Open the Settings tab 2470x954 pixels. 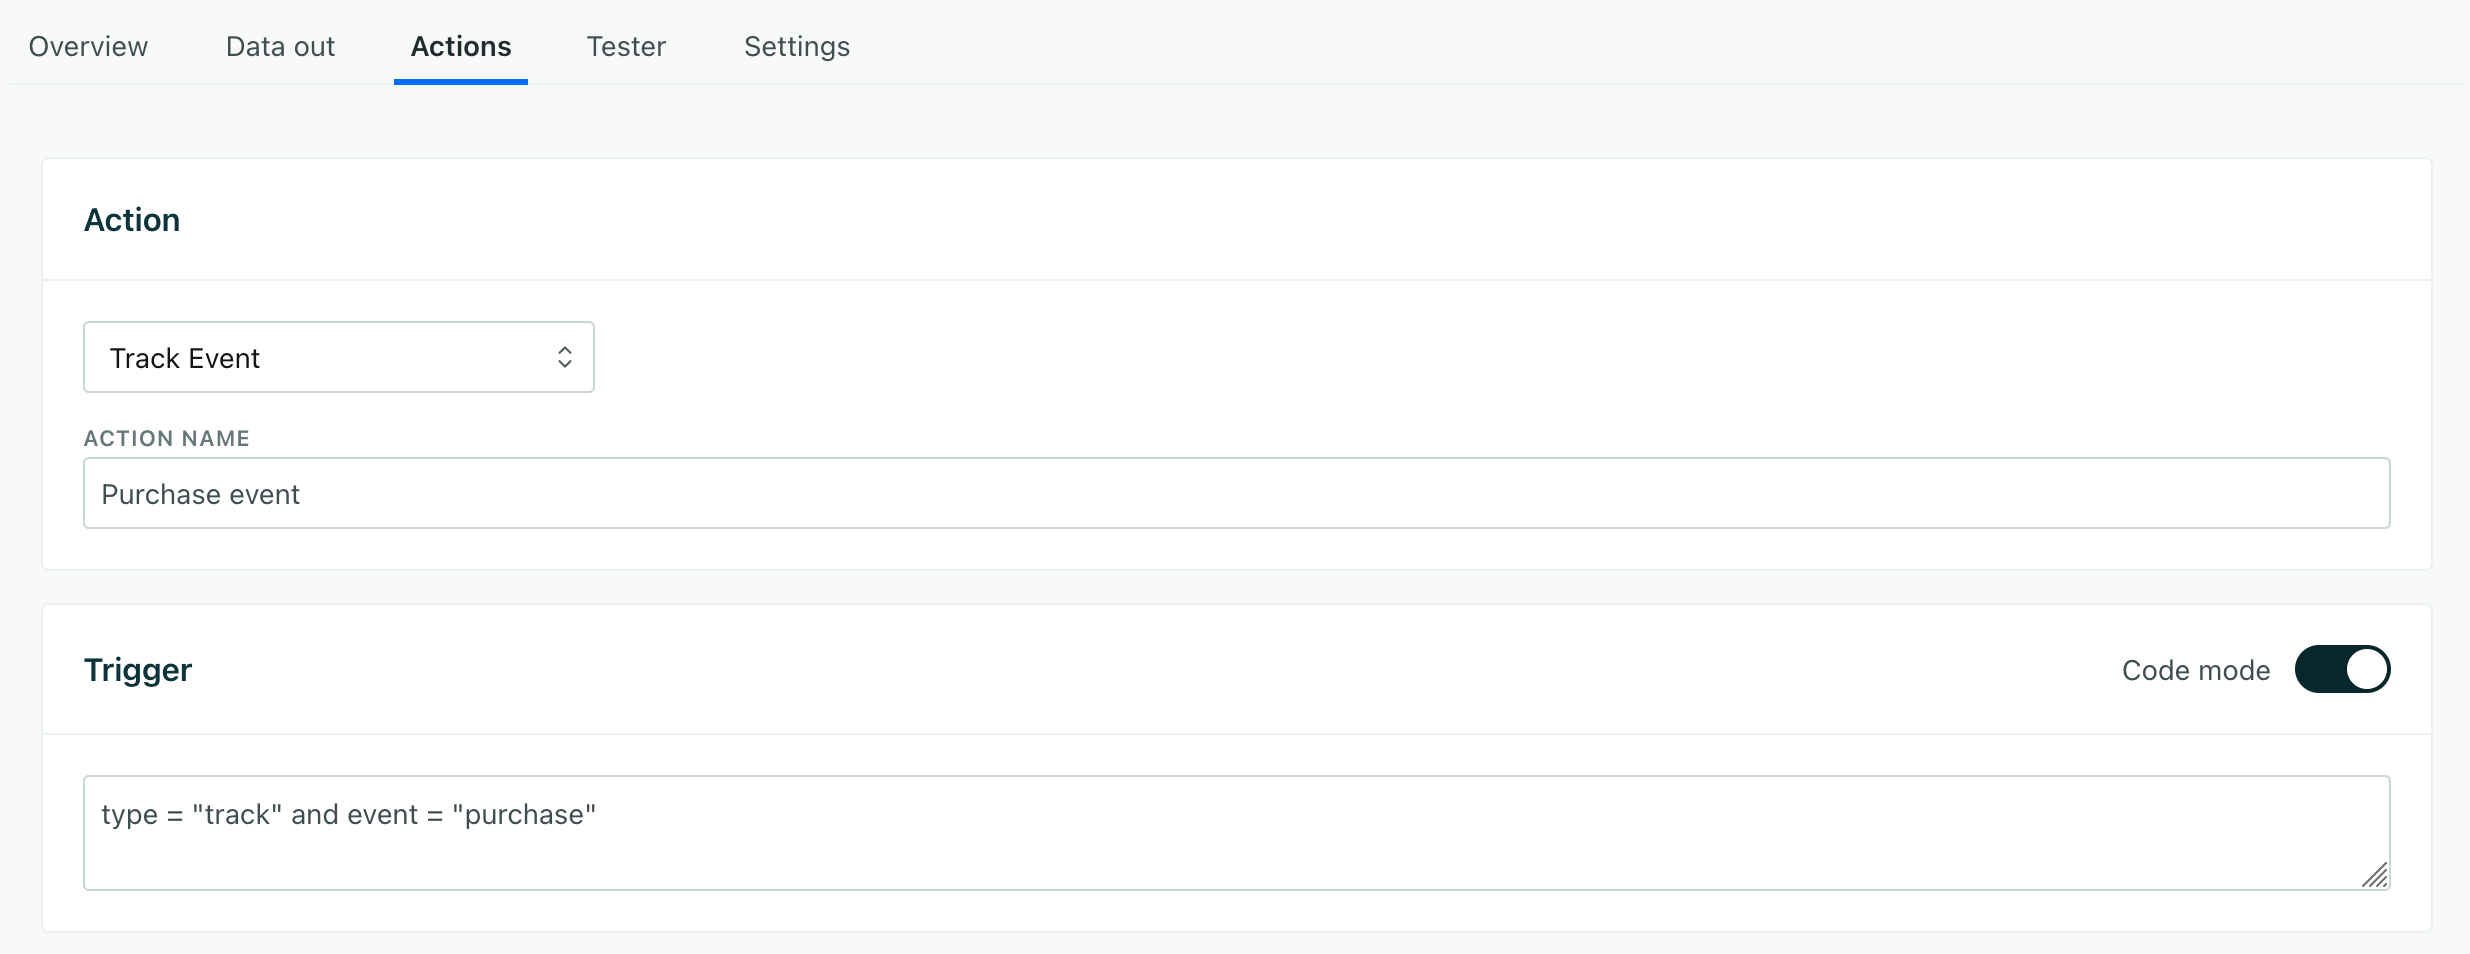796,46
